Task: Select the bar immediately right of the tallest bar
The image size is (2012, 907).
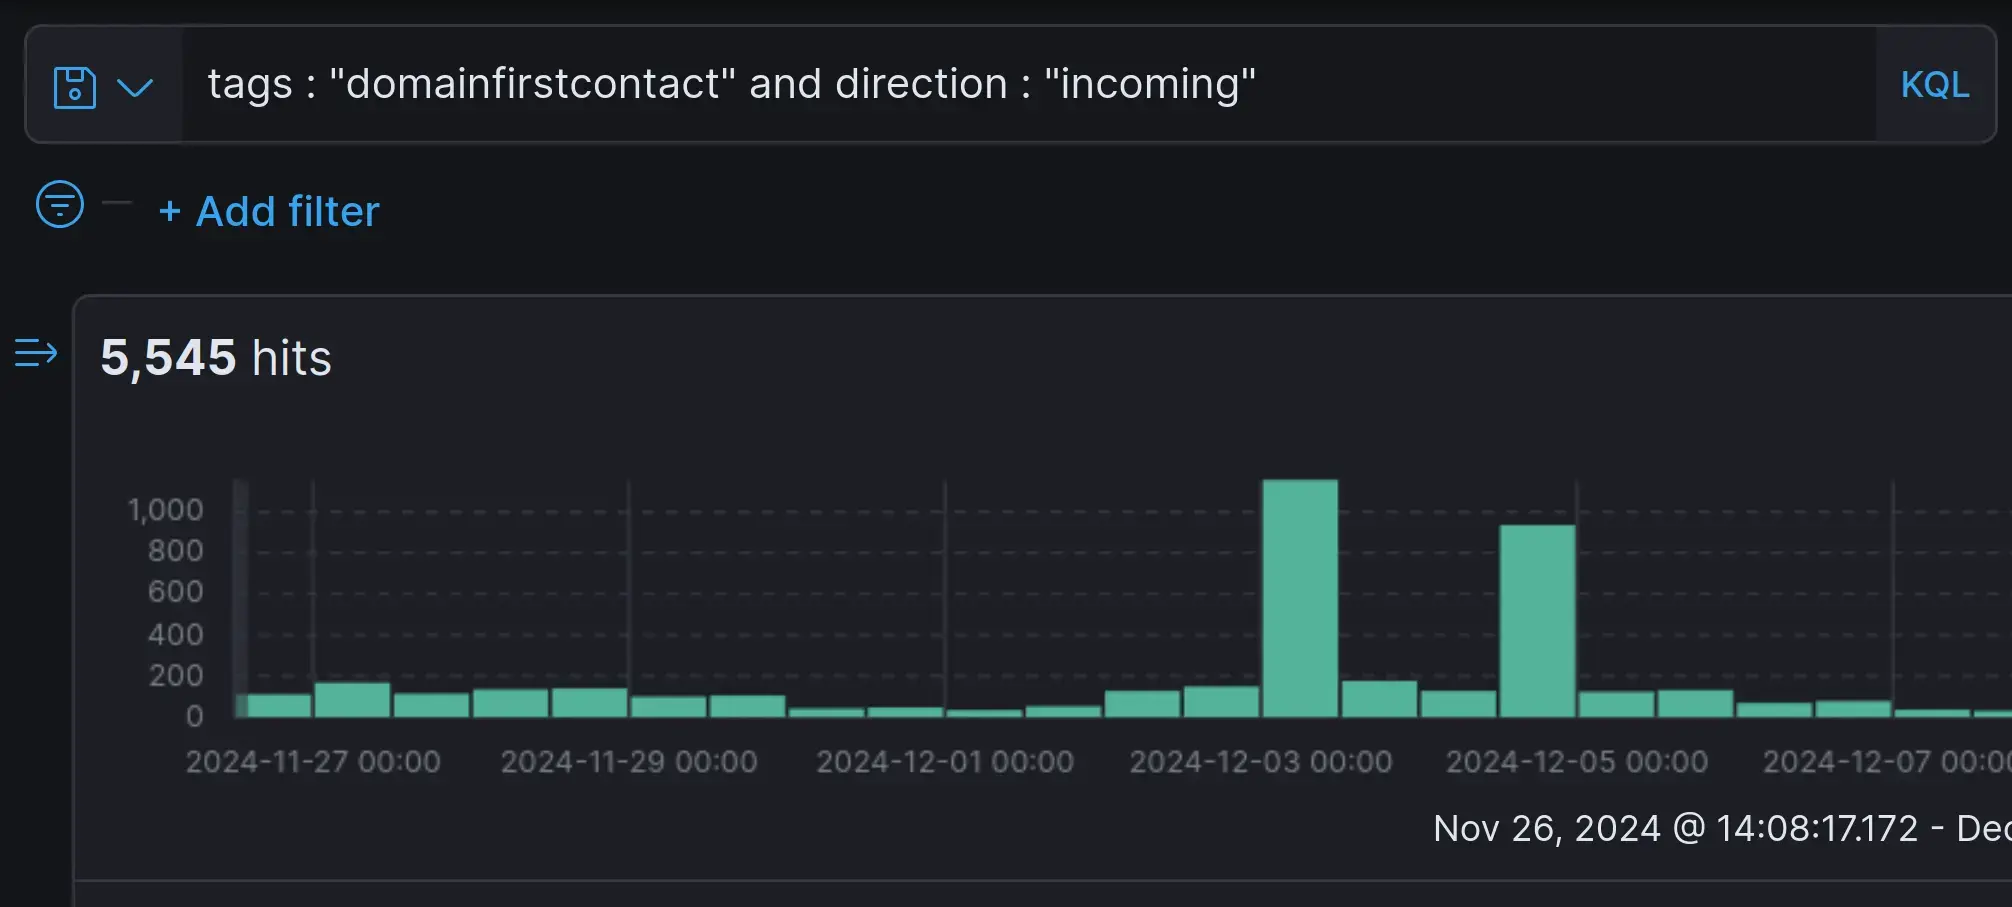Action: click(x=1379, y=699)
